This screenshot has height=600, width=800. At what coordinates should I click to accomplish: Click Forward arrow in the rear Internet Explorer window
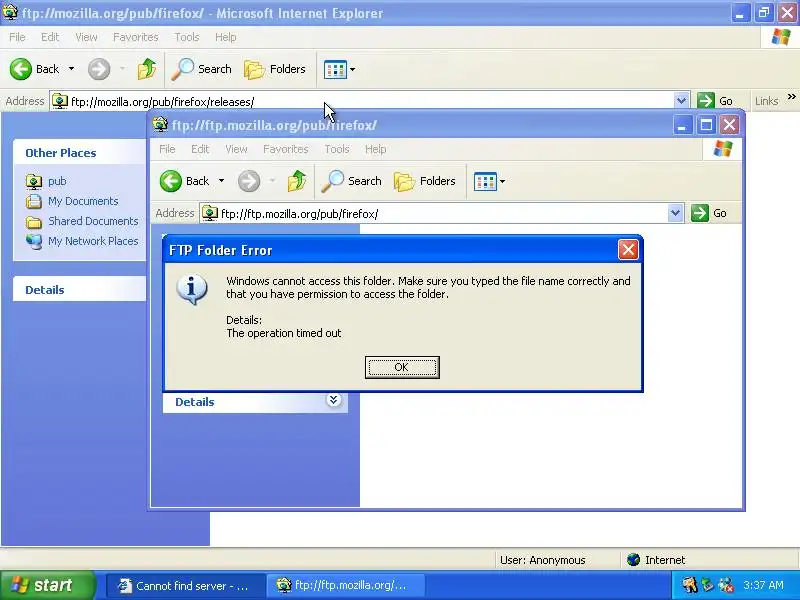coord(99,69)
